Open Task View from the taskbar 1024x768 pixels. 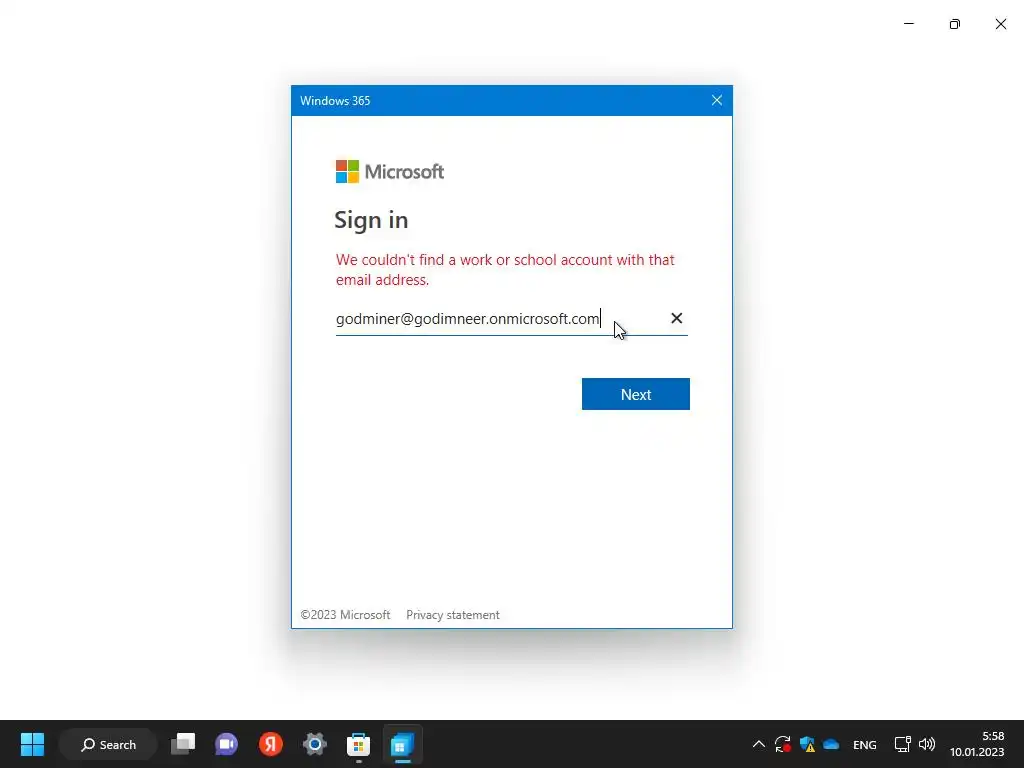(183, 744)
